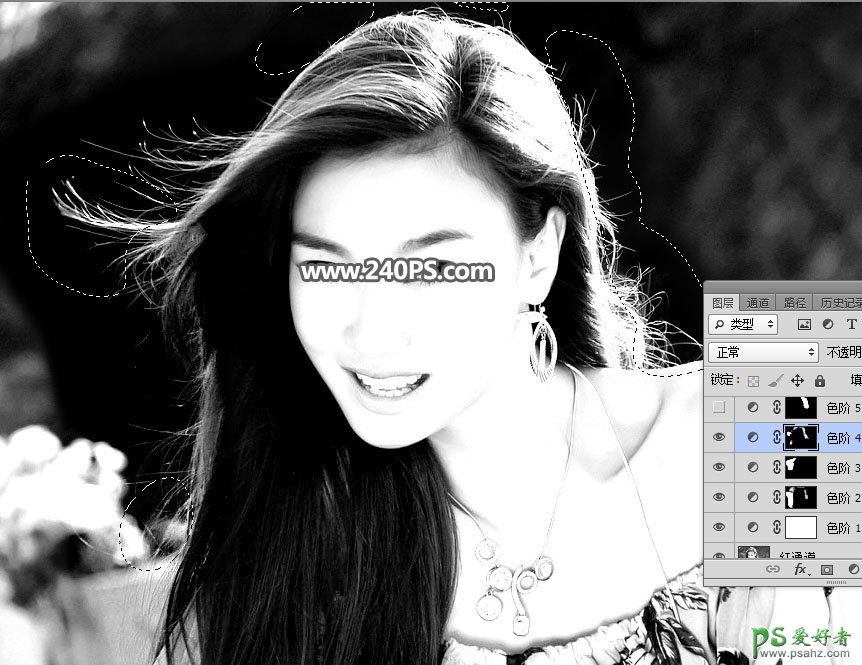
Task: Select the 色阶 5 layer name
Action: [844, 408]
